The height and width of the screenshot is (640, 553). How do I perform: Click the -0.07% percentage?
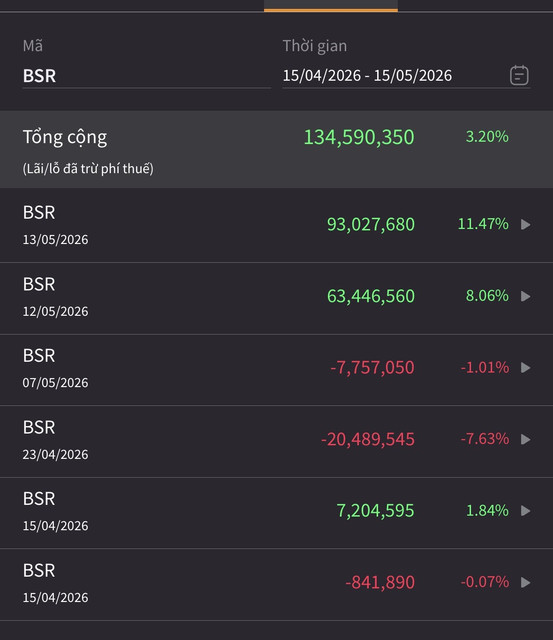tap(485, 582)
